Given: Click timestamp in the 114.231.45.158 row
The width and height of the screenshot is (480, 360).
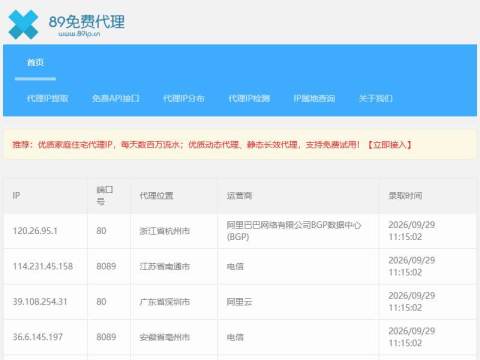Looking at the screenshot, I should [412, 266].
